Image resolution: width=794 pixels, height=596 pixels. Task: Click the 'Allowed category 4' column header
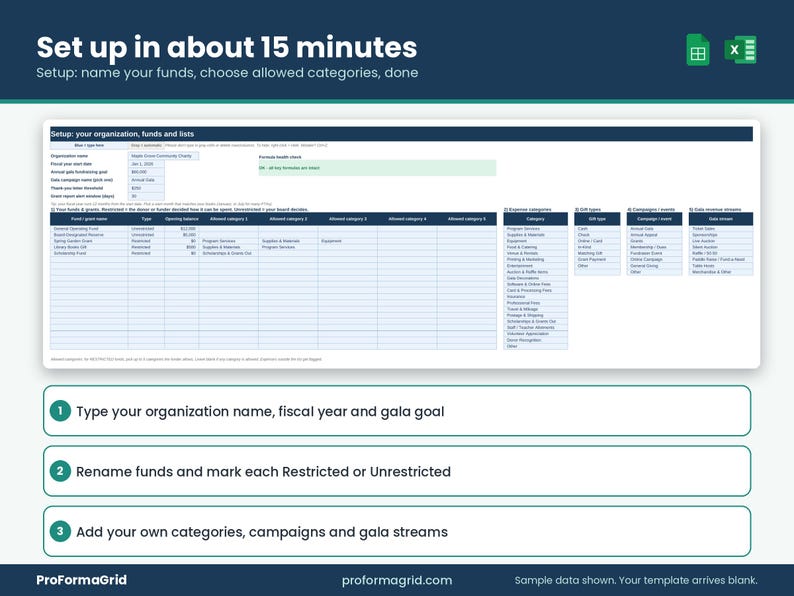pyautogui.click(x=407, y=219)
